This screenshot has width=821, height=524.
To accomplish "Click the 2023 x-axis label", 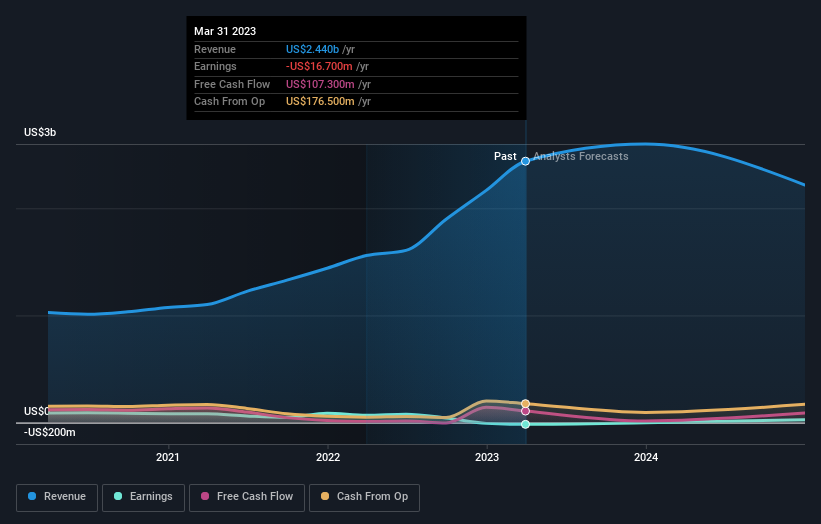I will click(487, 457).
